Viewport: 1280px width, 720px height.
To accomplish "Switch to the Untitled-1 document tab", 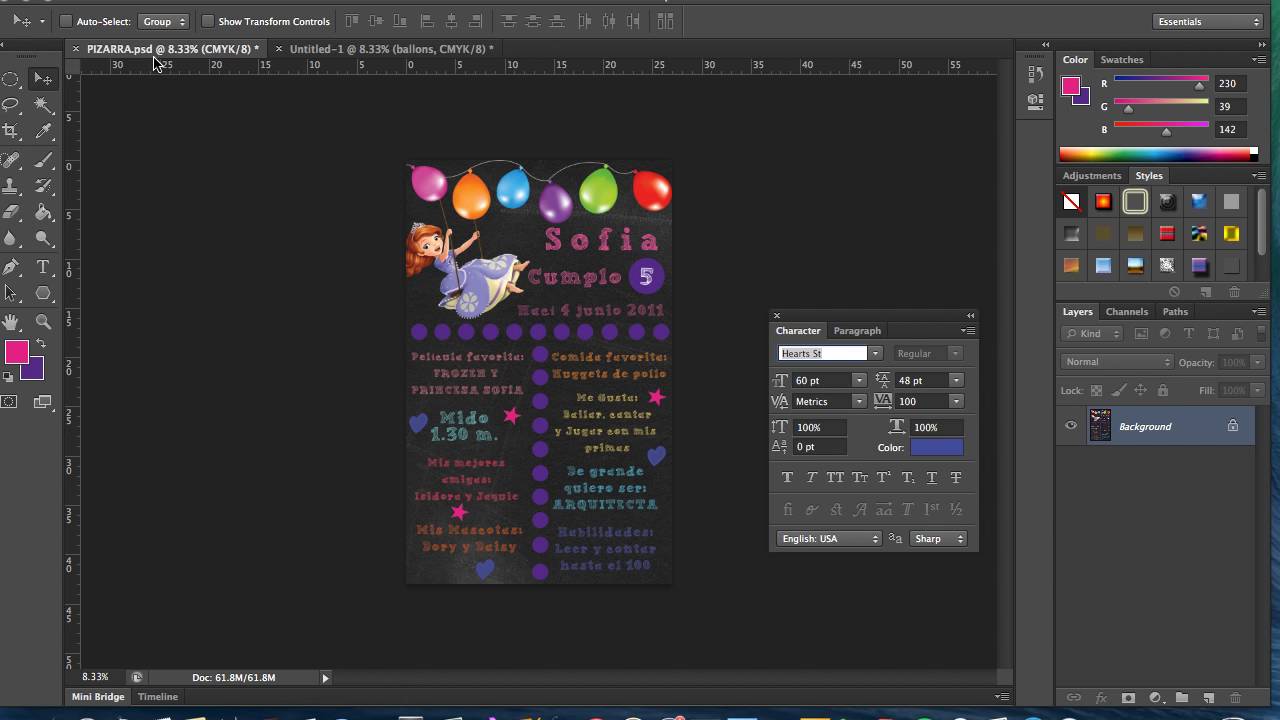I will pos(391,49).
